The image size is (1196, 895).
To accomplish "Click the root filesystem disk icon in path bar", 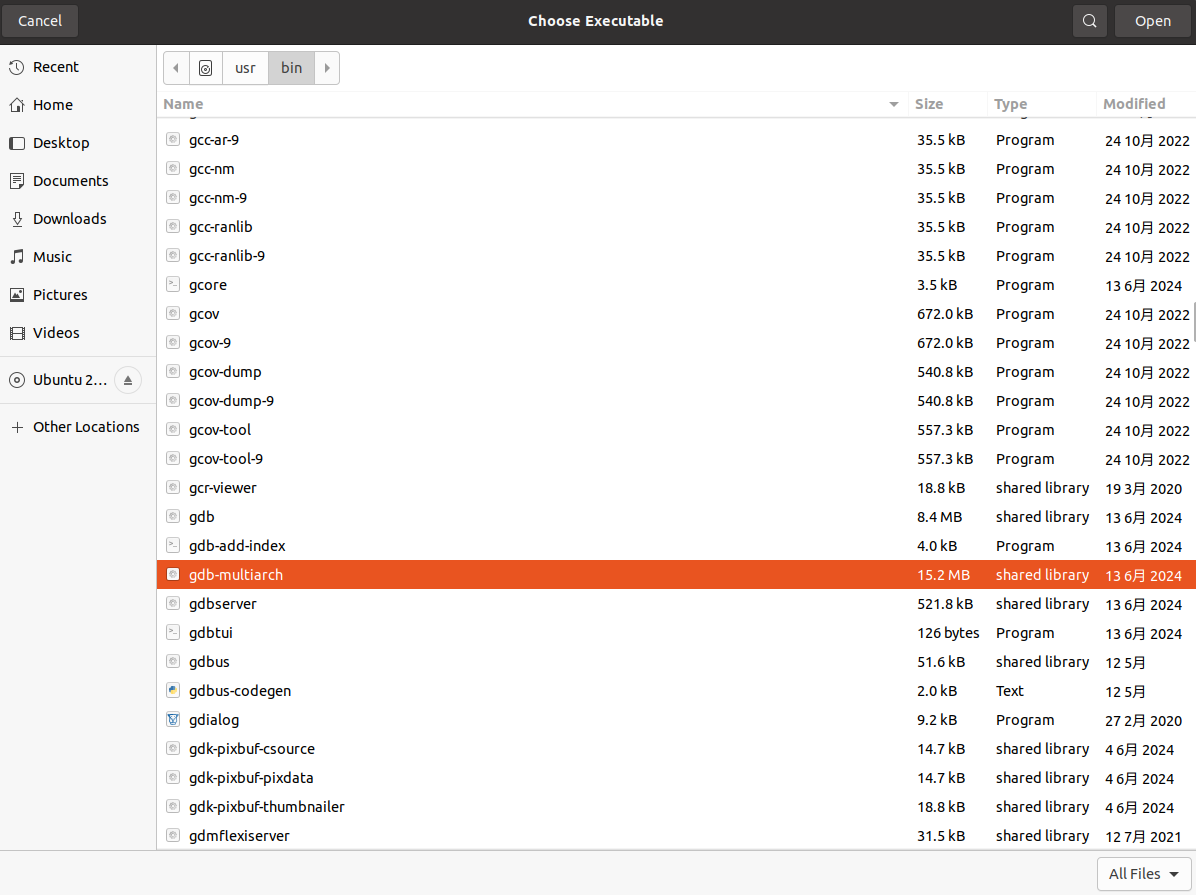I will coord(205,68).
